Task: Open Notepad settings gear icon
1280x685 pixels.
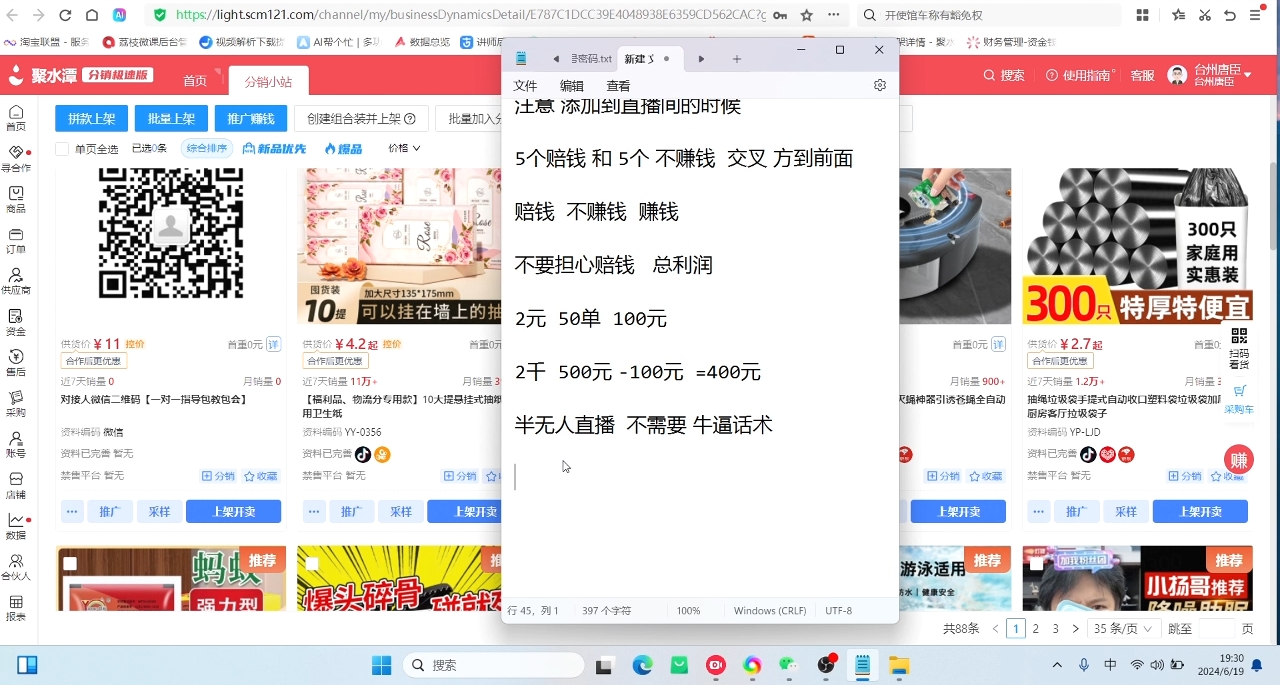Action: click(x=880, y=86)
